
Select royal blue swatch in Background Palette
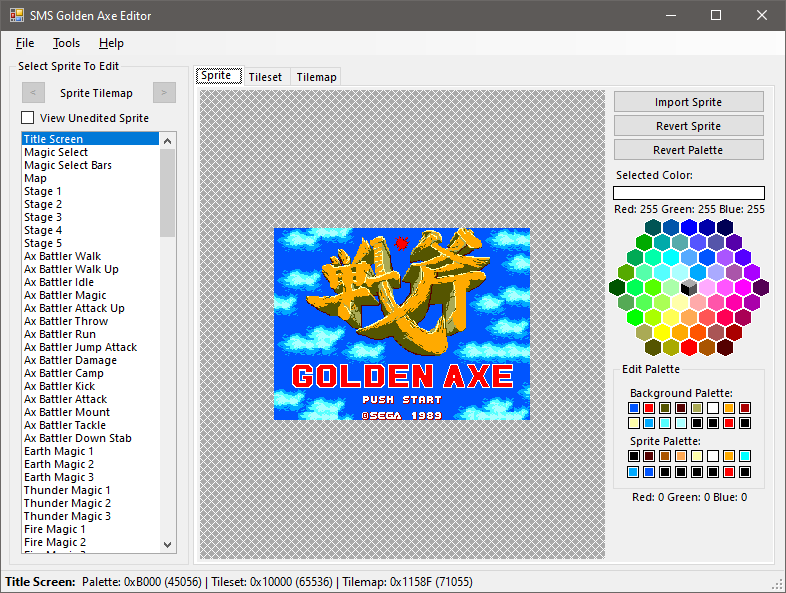[634, 408]
